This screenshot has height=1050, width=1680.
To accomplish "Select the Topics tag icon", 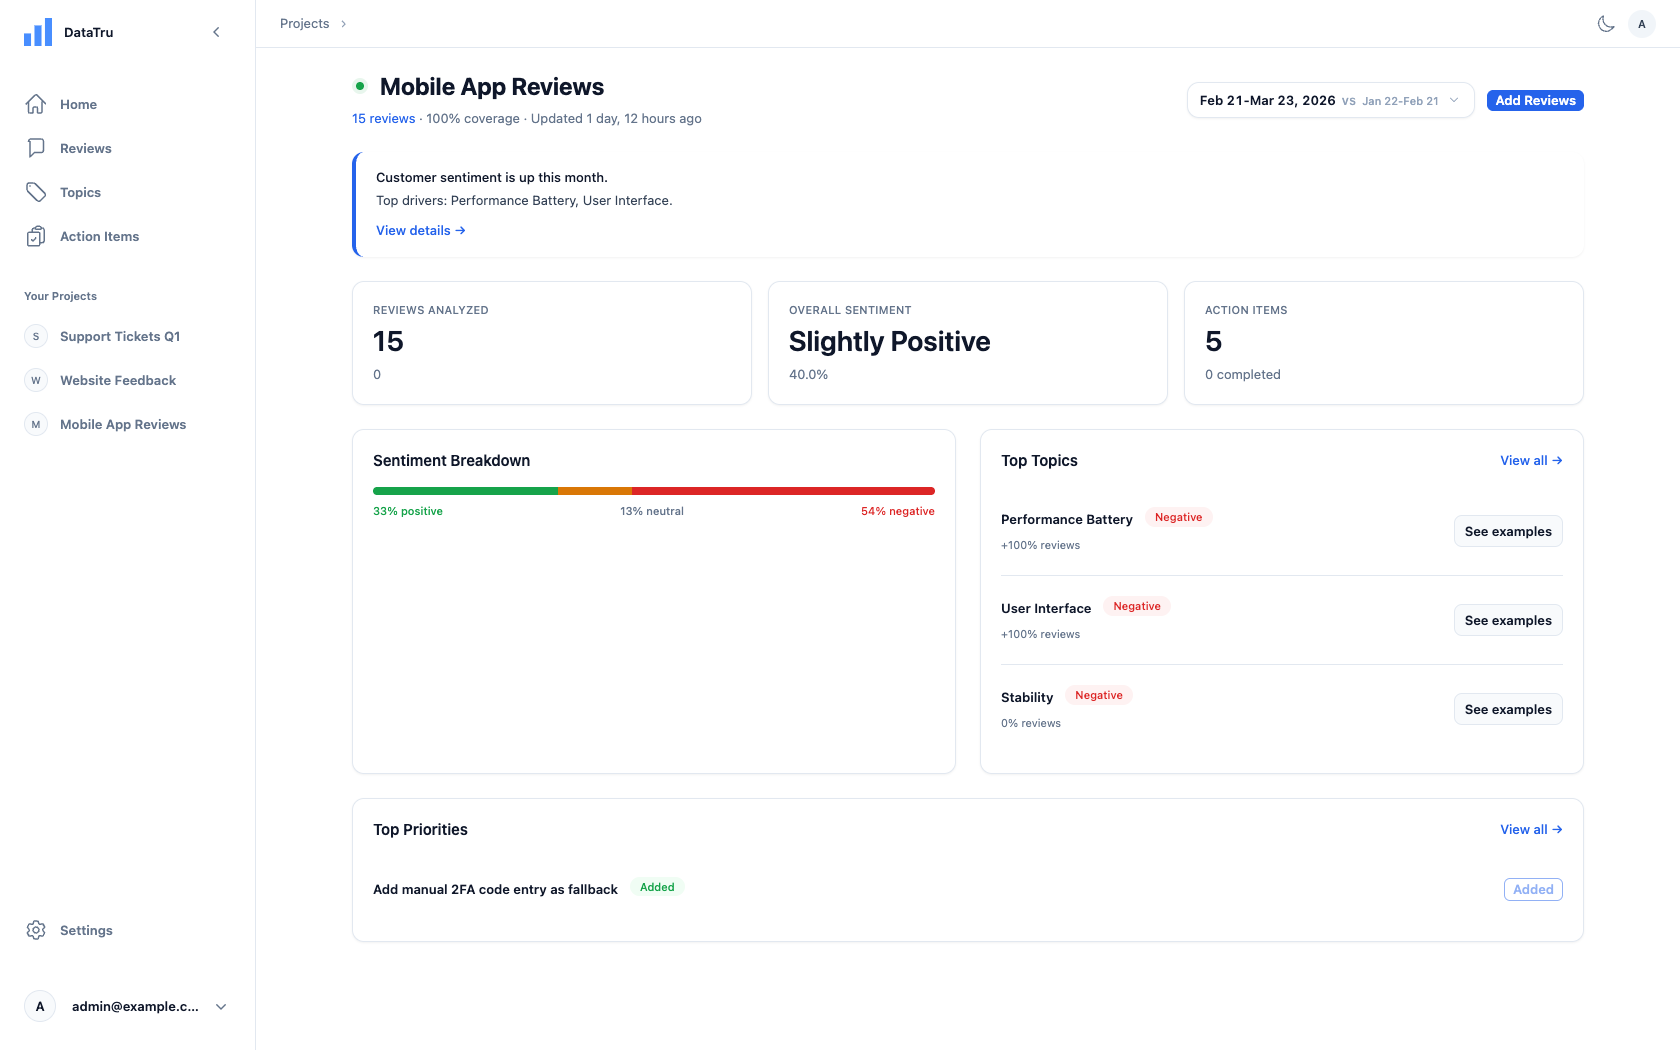I will [36, 192].
